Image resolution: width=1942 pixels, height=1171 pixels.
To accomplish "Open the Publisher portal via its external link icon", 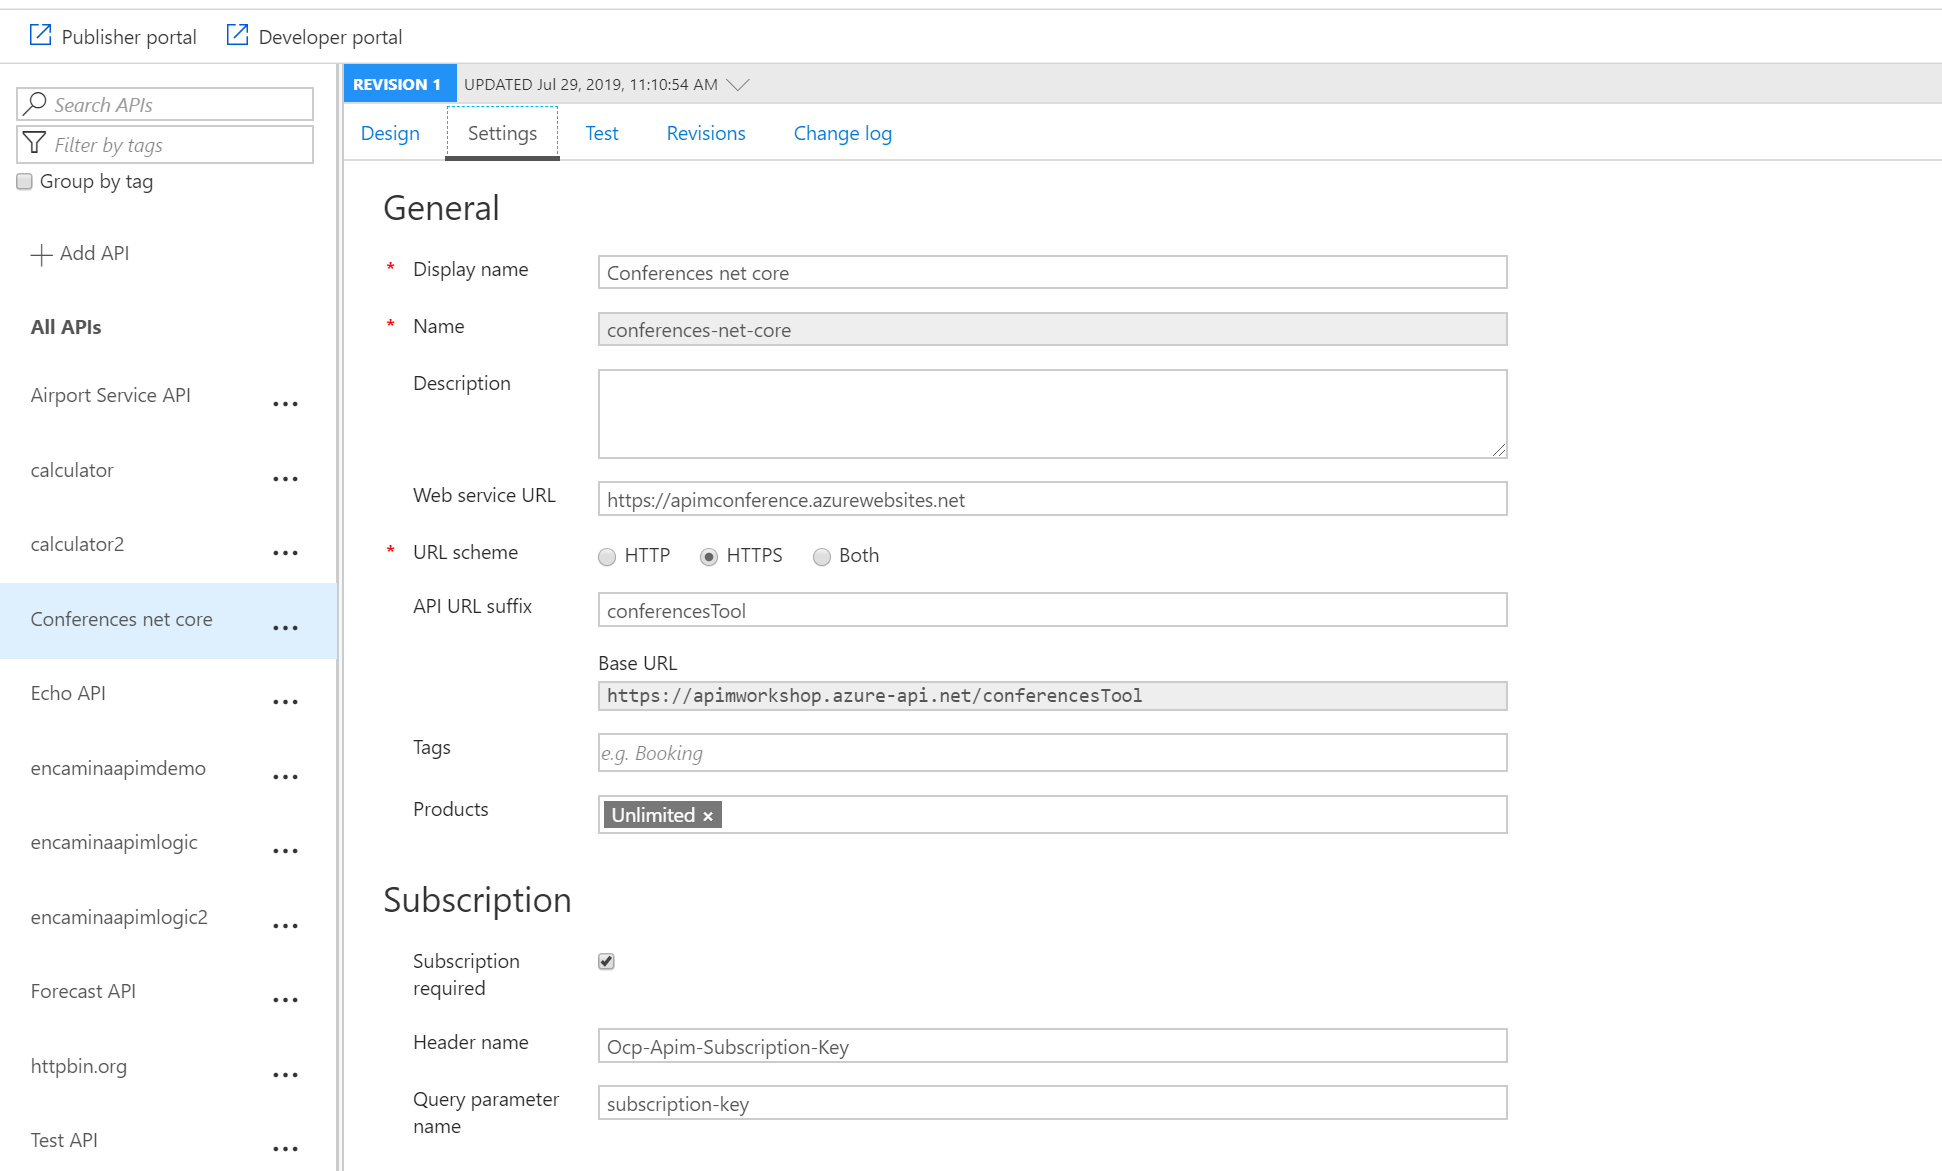I will [40, 34].
